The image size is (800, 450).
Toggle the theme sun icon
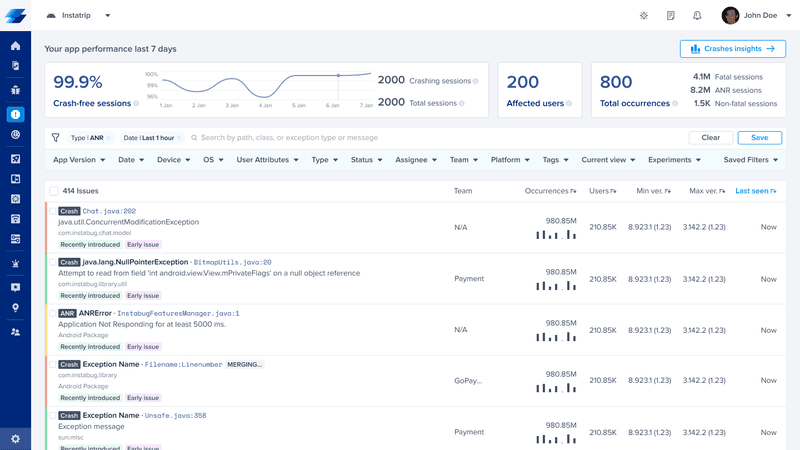pyautogui.click(x=643, y=16)
